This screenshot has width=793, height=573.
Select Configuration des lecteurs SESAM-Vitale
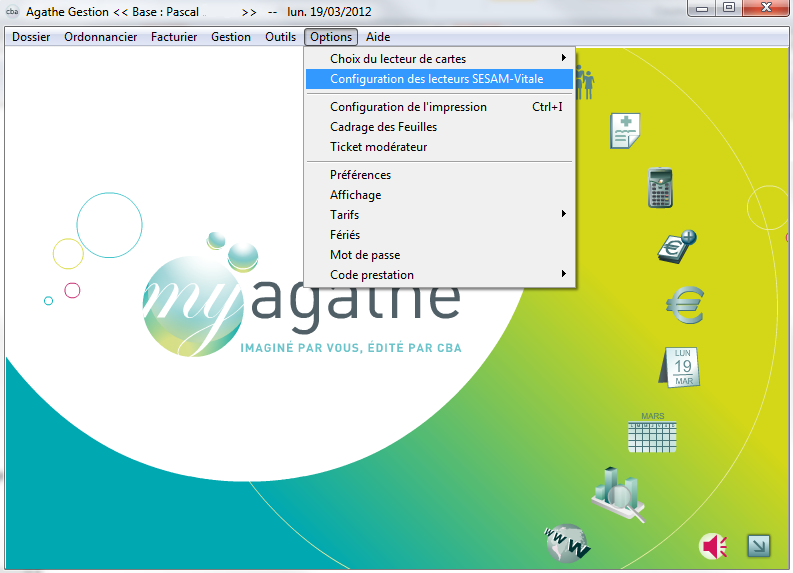pos(439,79)
